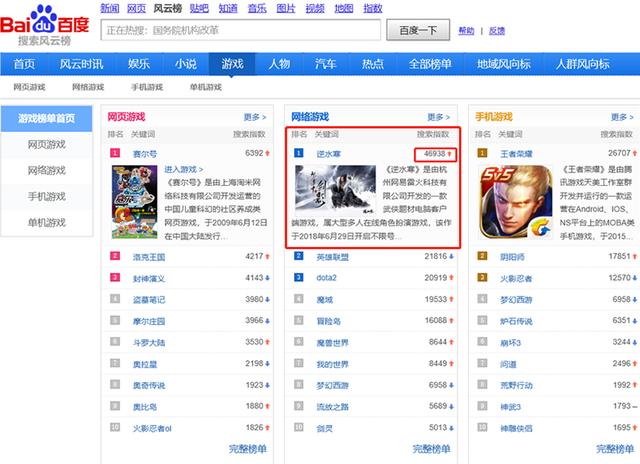Click the rank 2 badge beside 英雄联盟
Image resolution: width=640 pixels, height=464 pixels.
tap(297, 256)
